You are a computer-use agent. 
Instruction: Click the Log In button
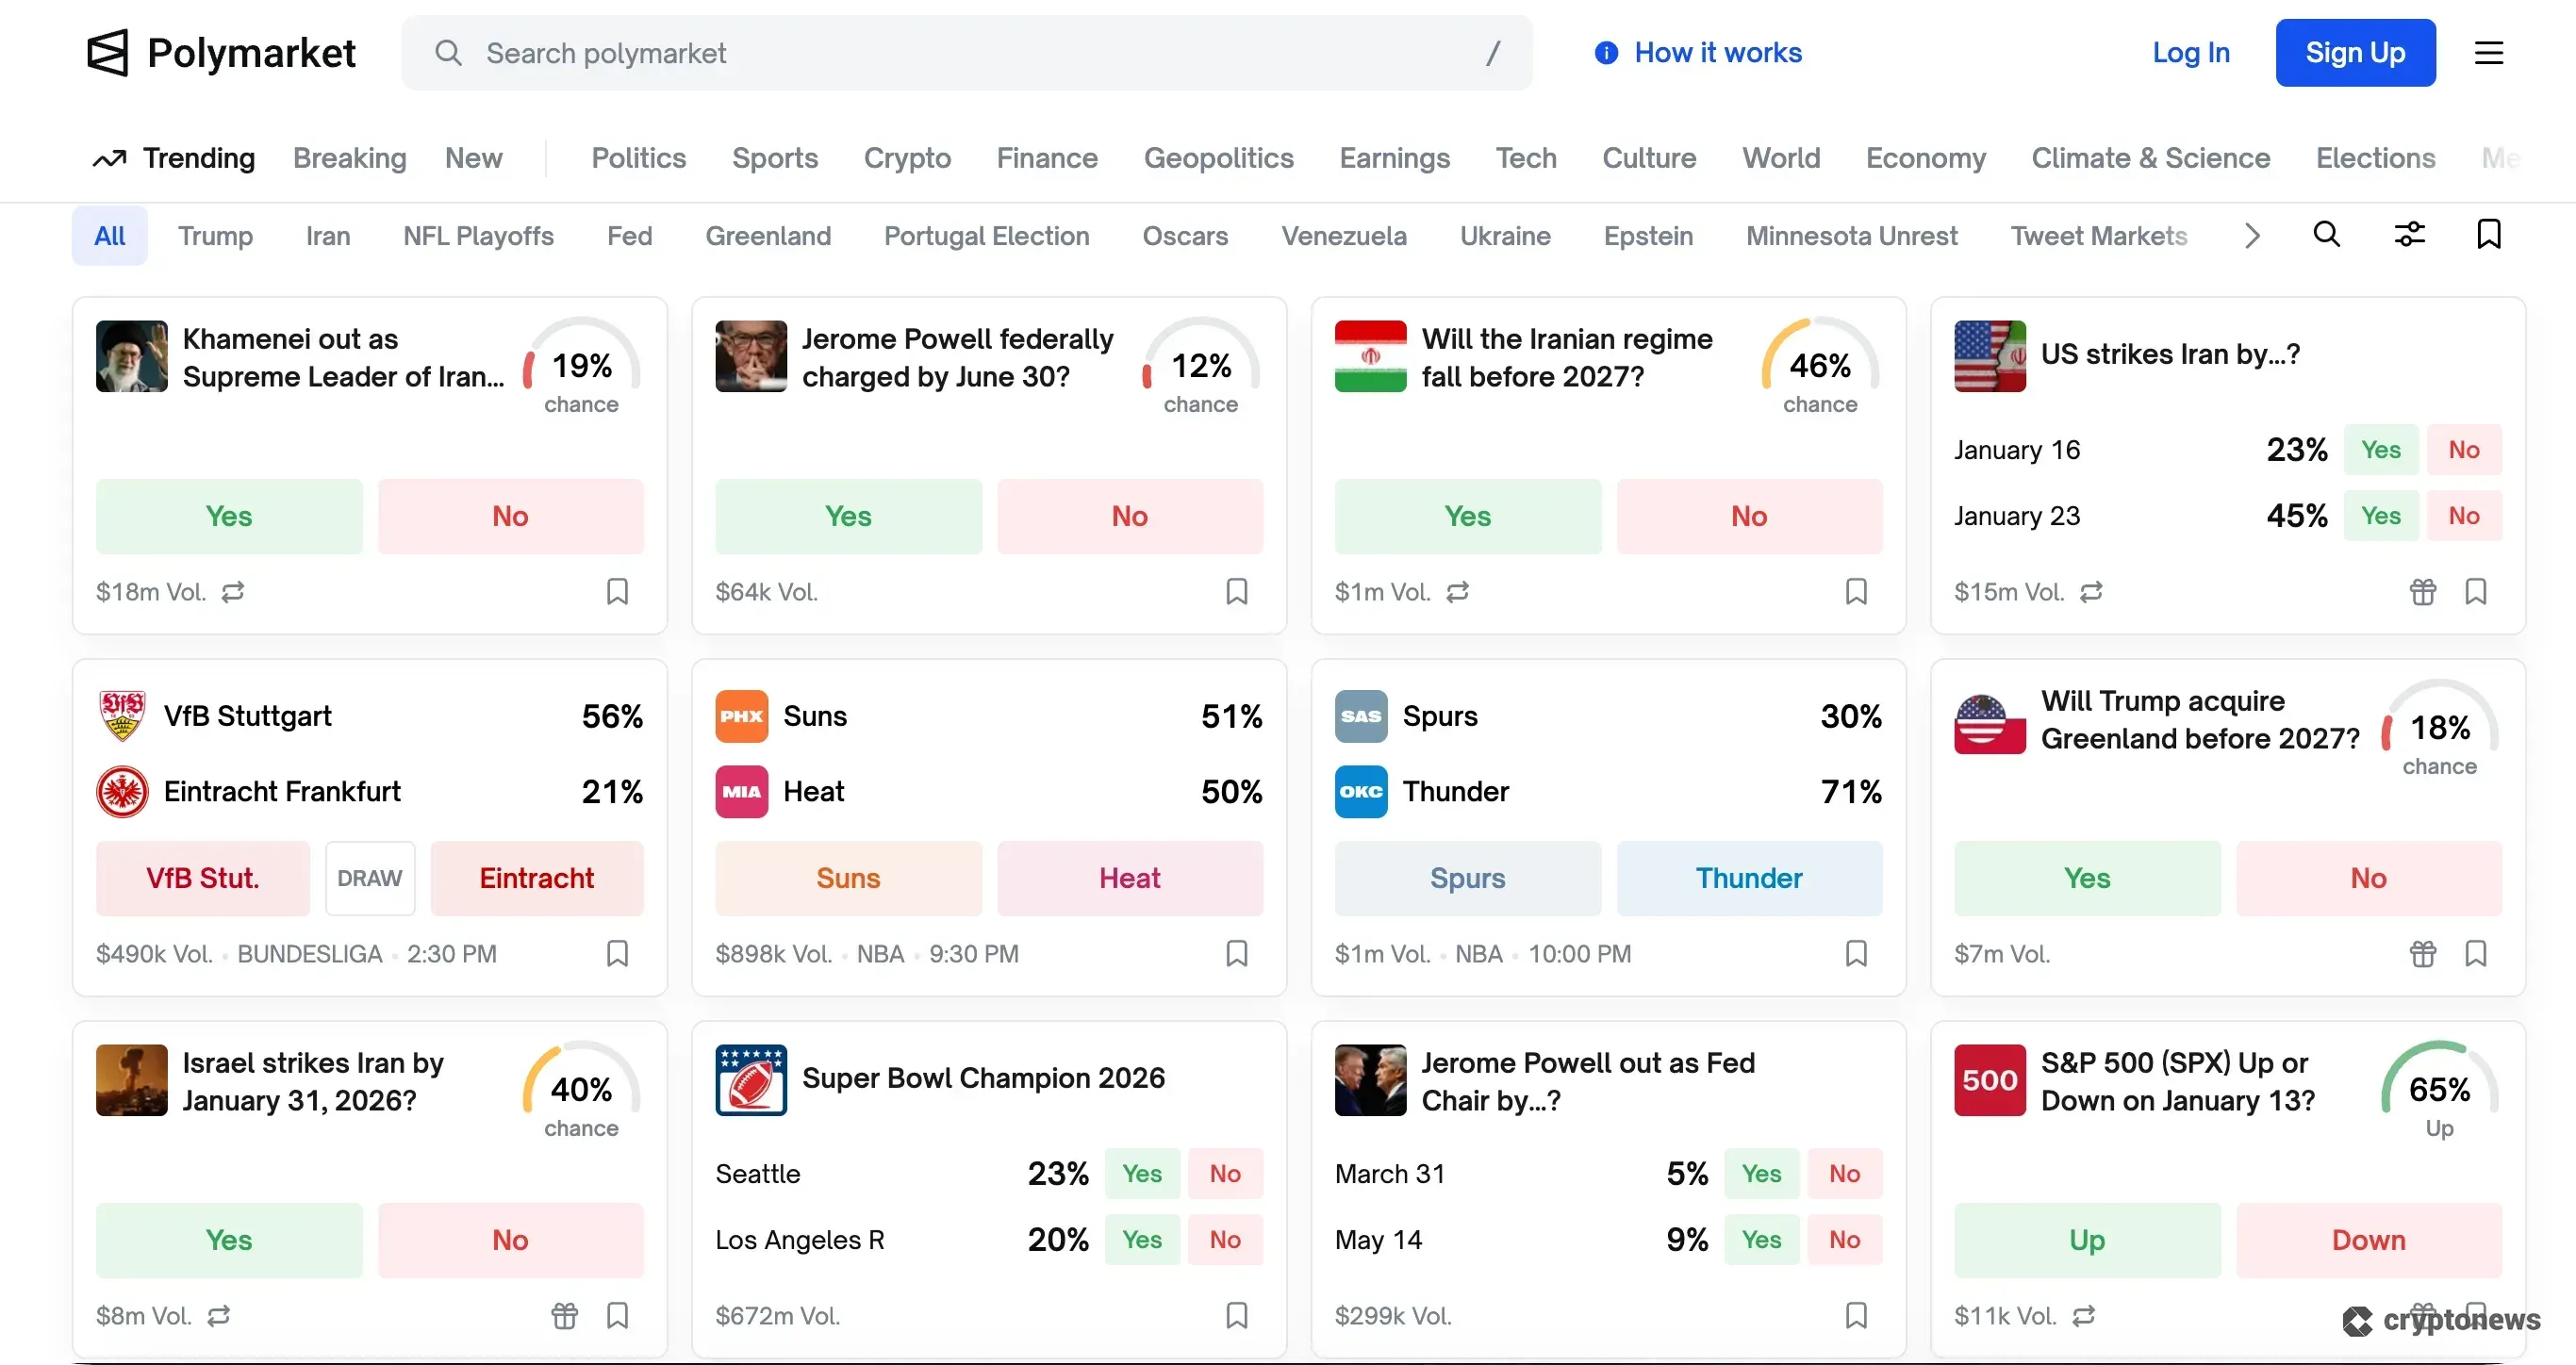(2190, 52)
